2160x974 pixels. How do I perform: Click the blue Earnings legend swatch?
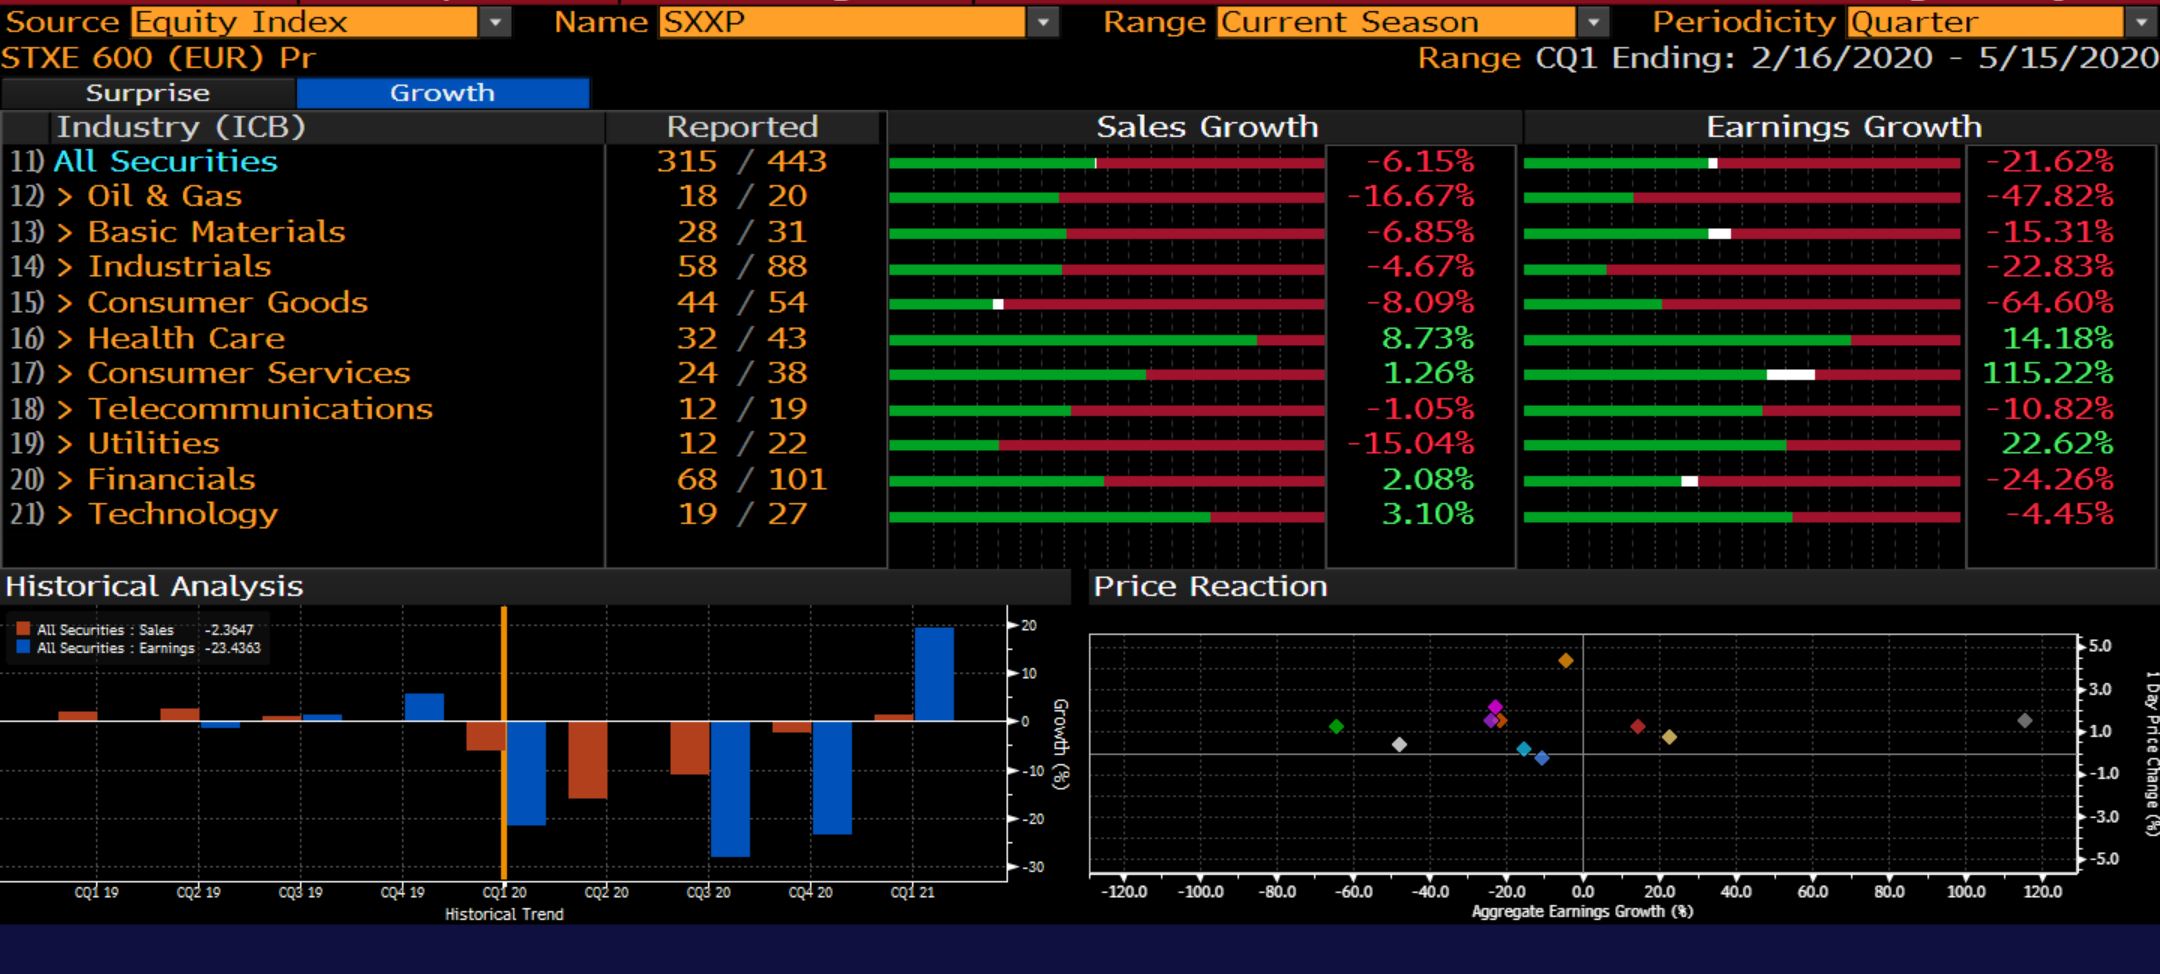pyautogui.click(x=23, y=647)
